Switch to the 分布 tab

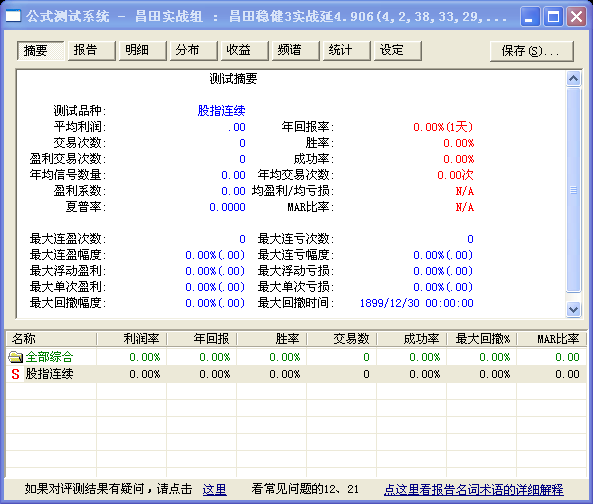tap(194, 50)
